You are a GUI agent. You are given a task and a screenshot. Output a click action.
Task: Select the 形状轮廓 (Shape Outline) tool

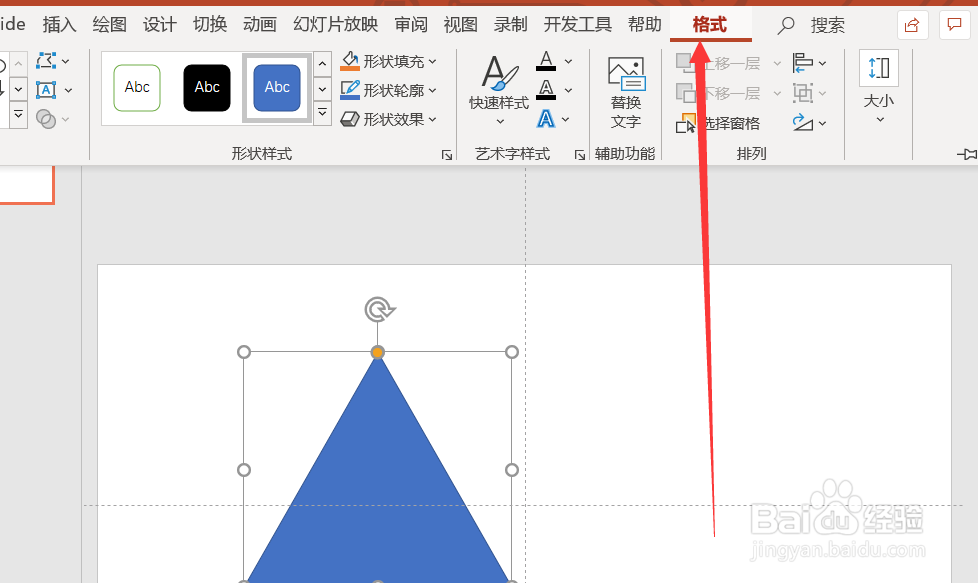tap(383, 89)
